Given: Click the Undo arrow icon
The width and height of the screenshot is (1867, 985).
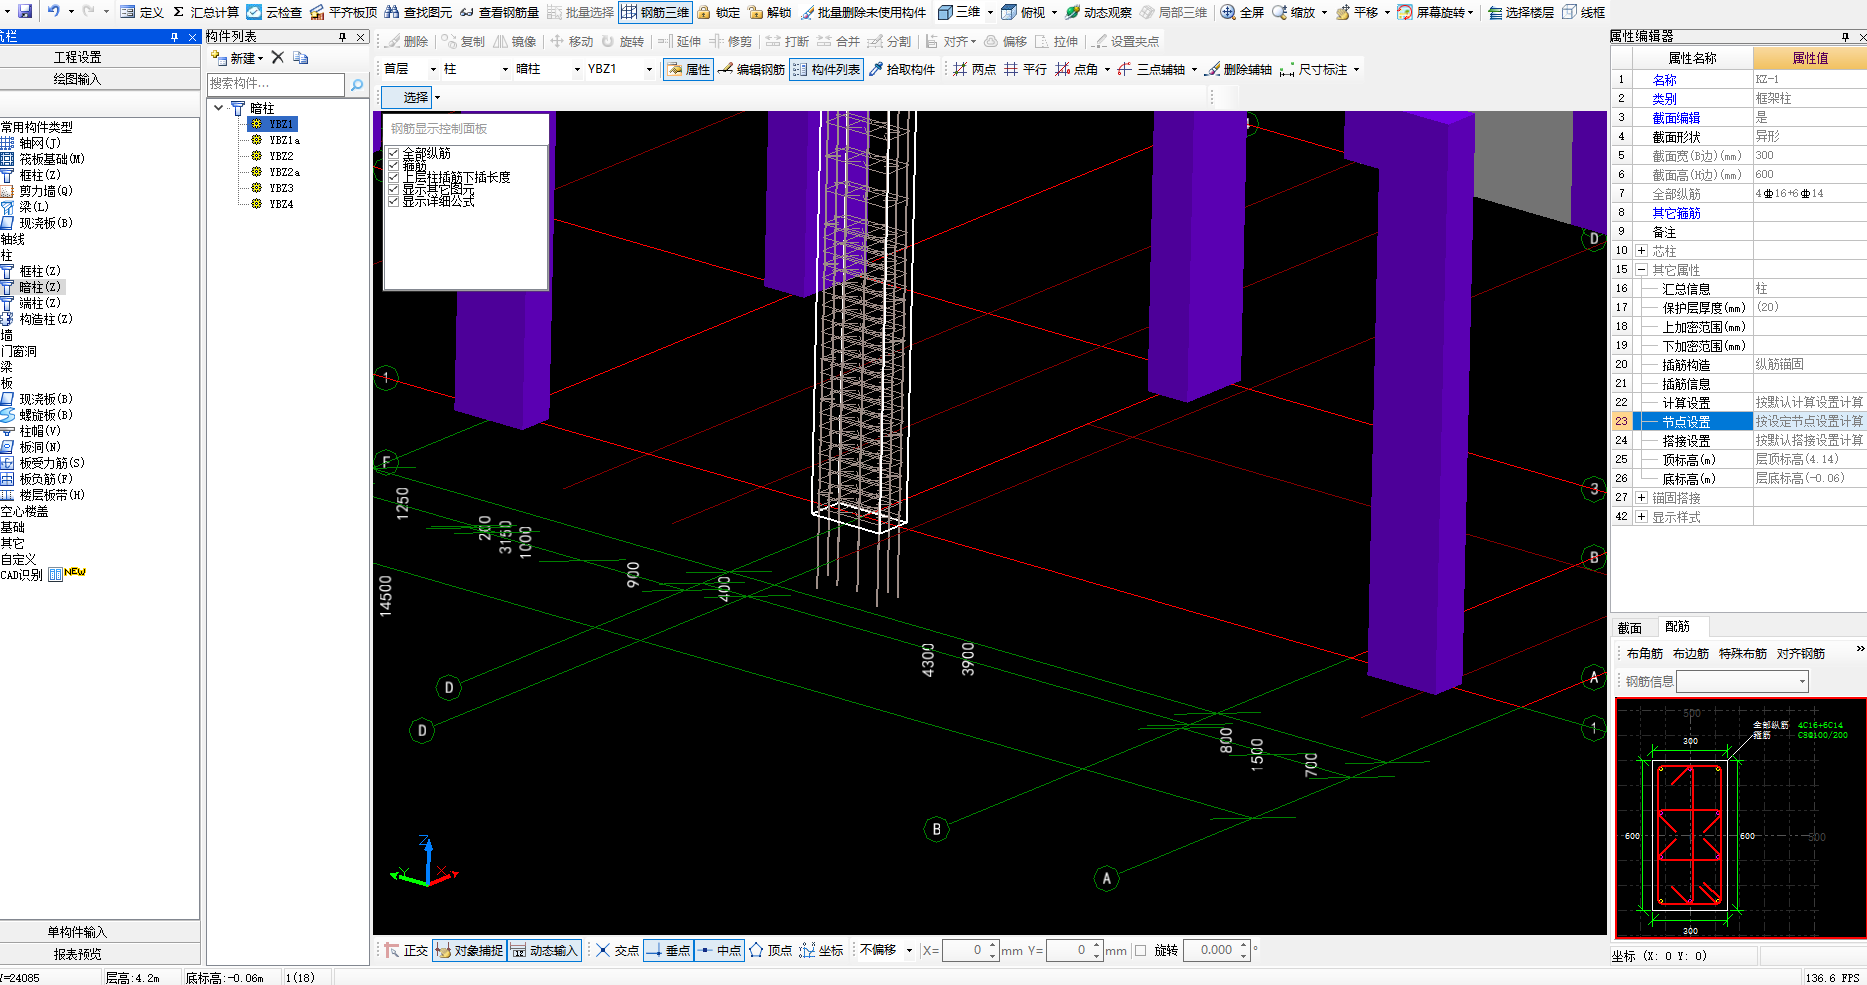Looking at the screenshot, I should 54,11.
